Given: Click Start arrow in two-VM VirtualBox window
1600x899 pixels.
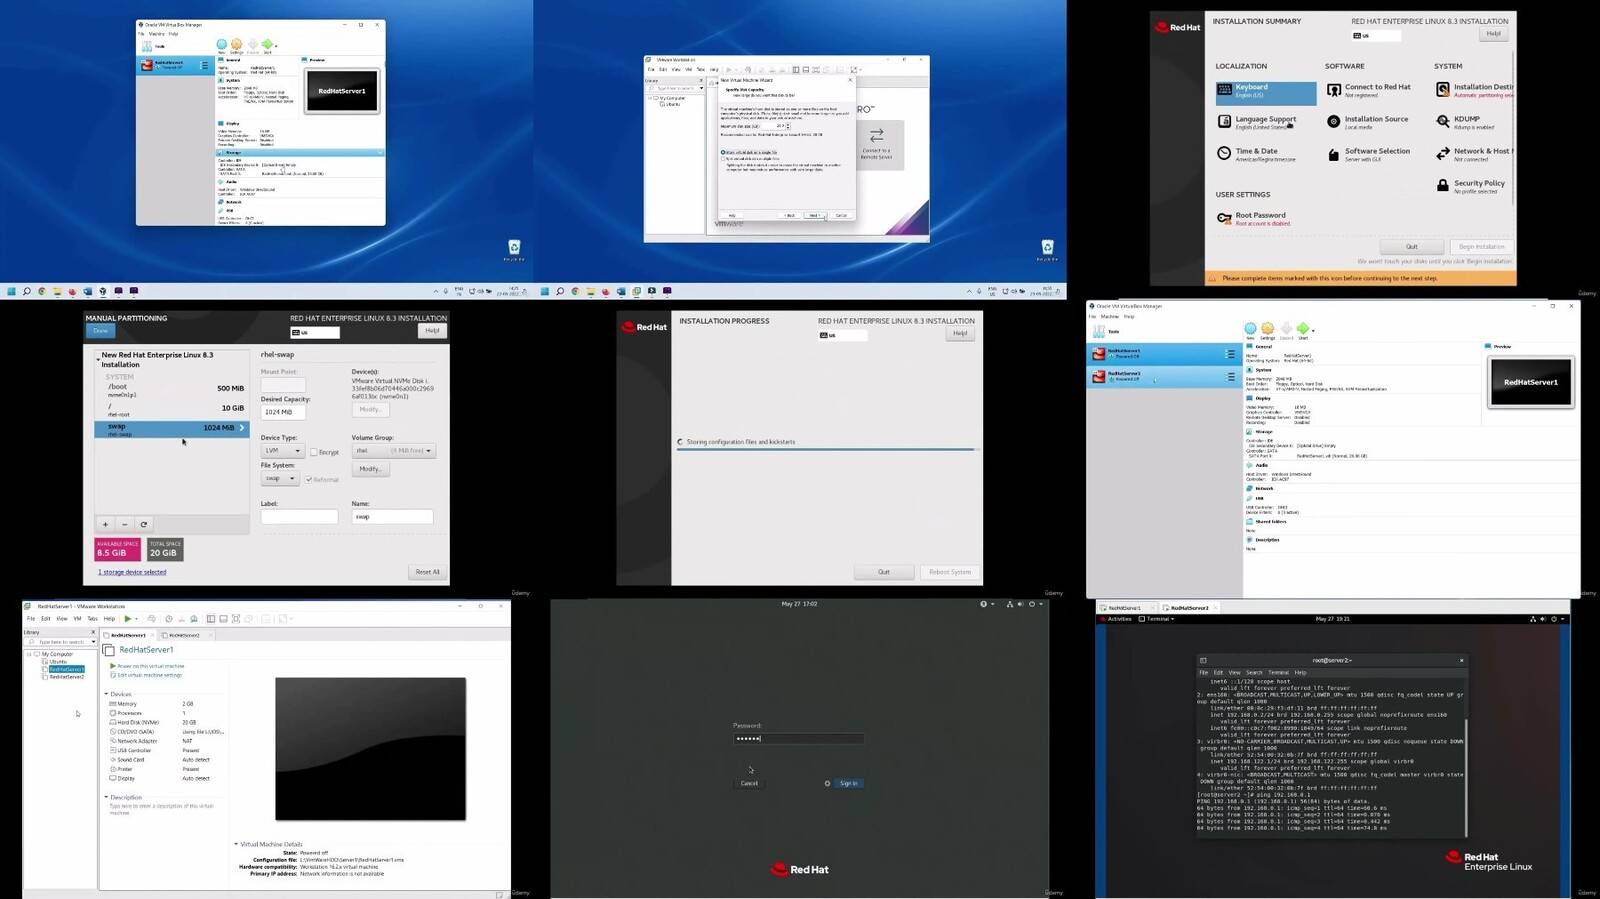Looking at the screenshot, I should click(1303, 330).
